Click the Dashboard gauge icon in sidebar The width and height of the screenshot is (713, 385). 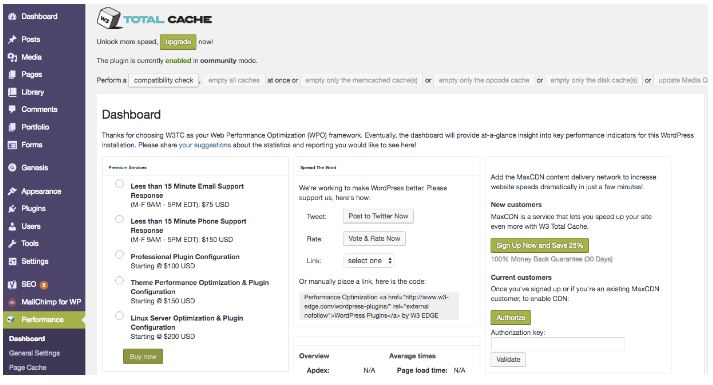coord(12,16)
